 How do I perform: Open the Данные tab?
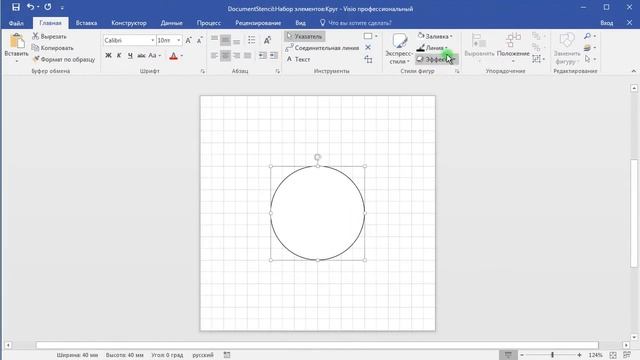coord(171,23)
